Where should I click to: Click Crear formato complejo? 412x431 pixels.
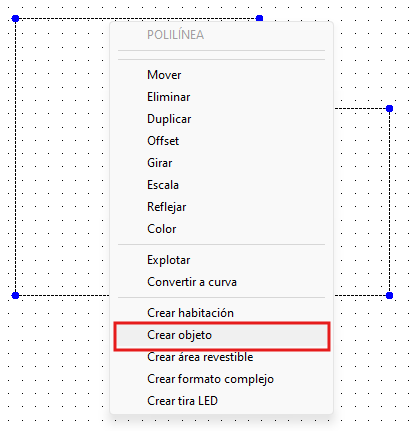(221, 379)
